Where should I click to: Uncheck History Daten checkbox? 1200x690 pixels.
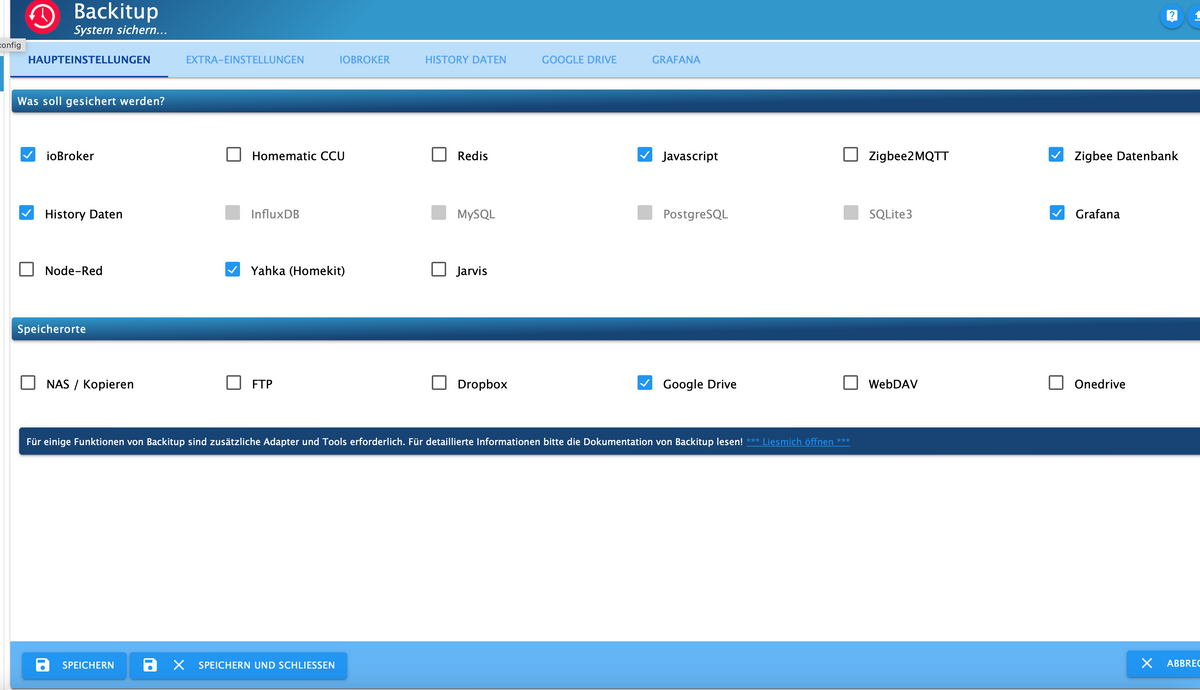coord(27,213)
